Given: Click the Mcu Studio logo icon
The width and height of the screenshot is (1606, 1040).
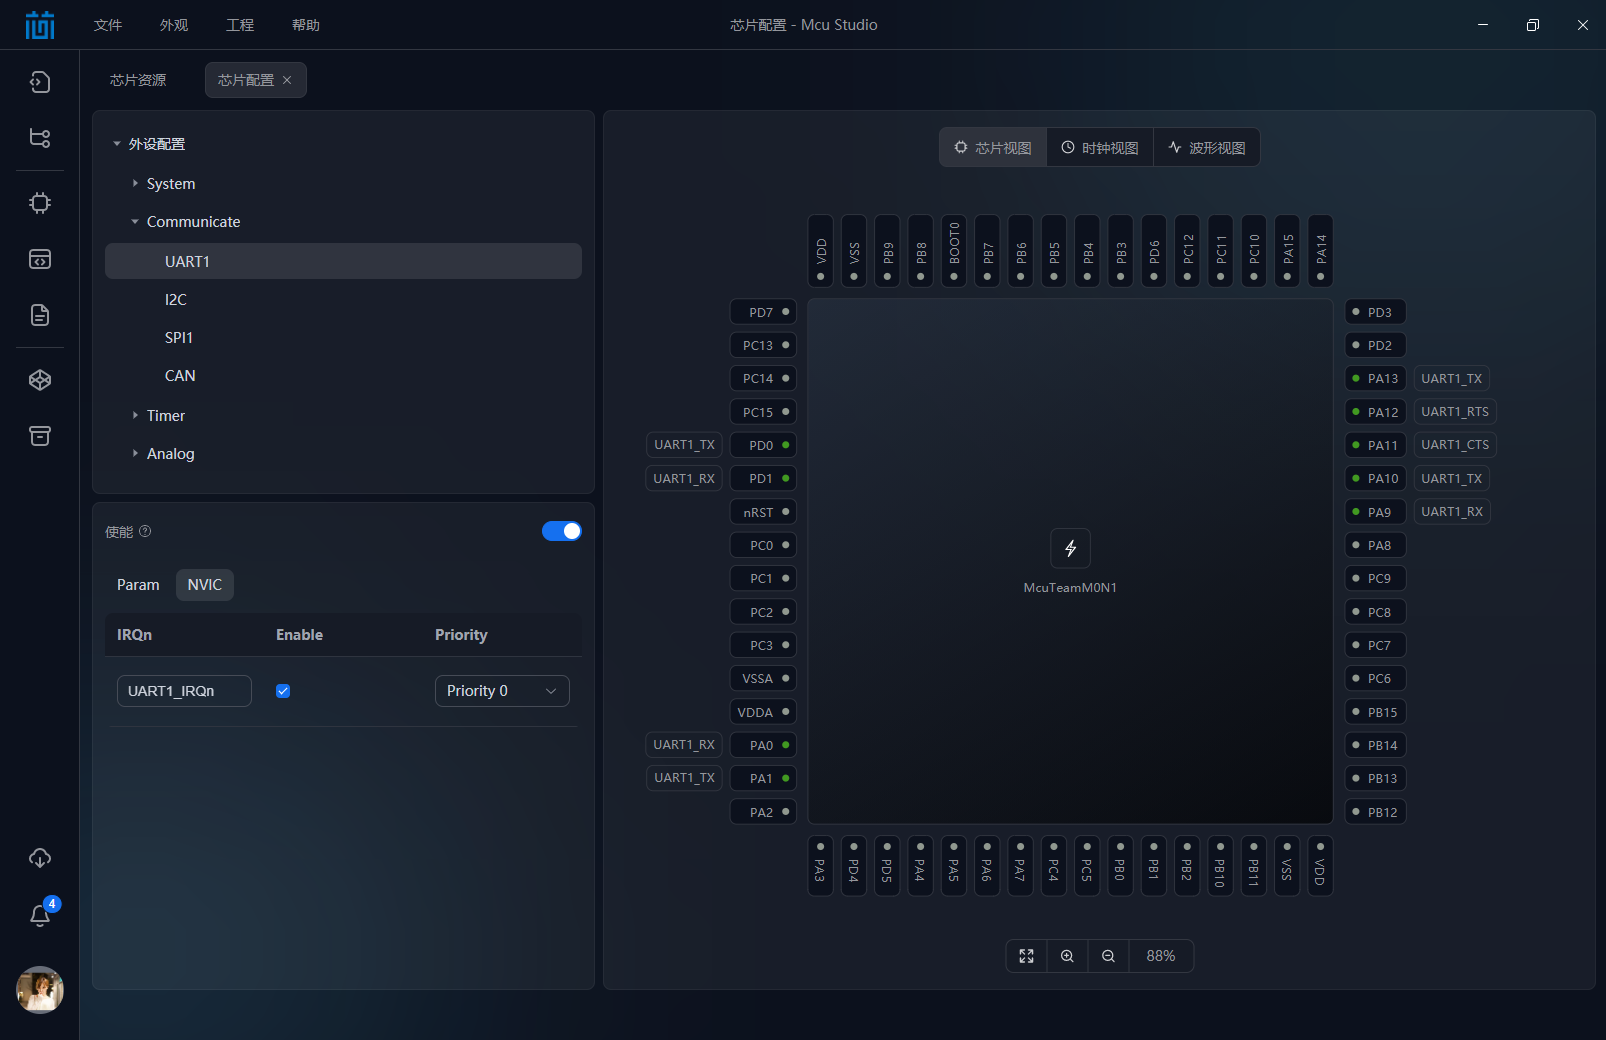Looking at the screenshot, I should pos(39,24).
